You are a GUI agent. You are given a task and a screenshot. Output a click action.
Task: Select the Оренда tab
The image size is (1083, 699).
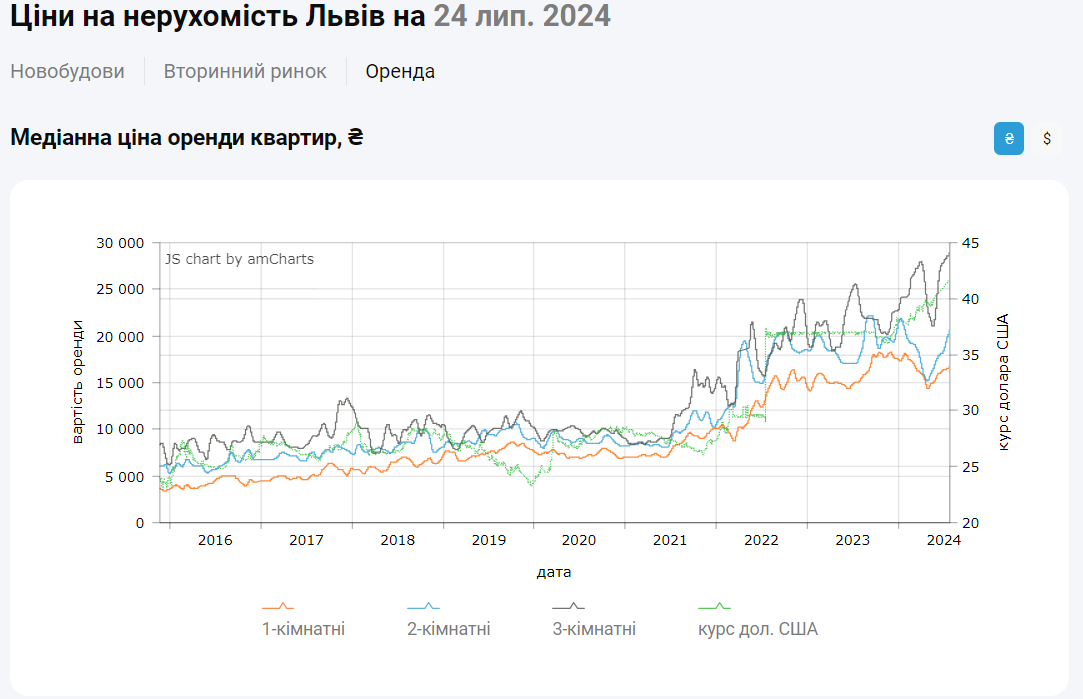pos(399,71)
